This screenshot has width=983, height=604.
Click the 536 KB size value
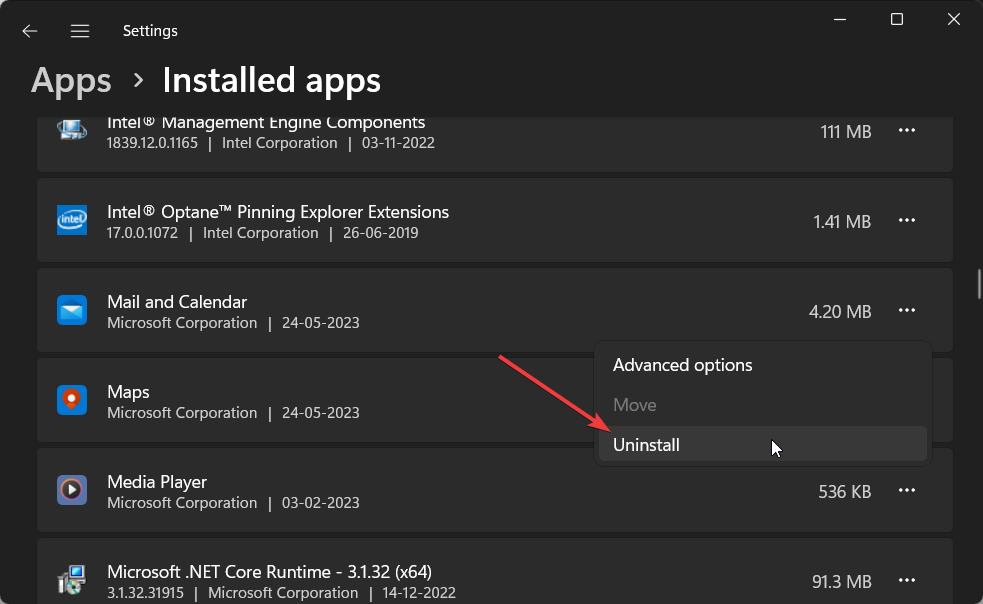coord(844,492)
